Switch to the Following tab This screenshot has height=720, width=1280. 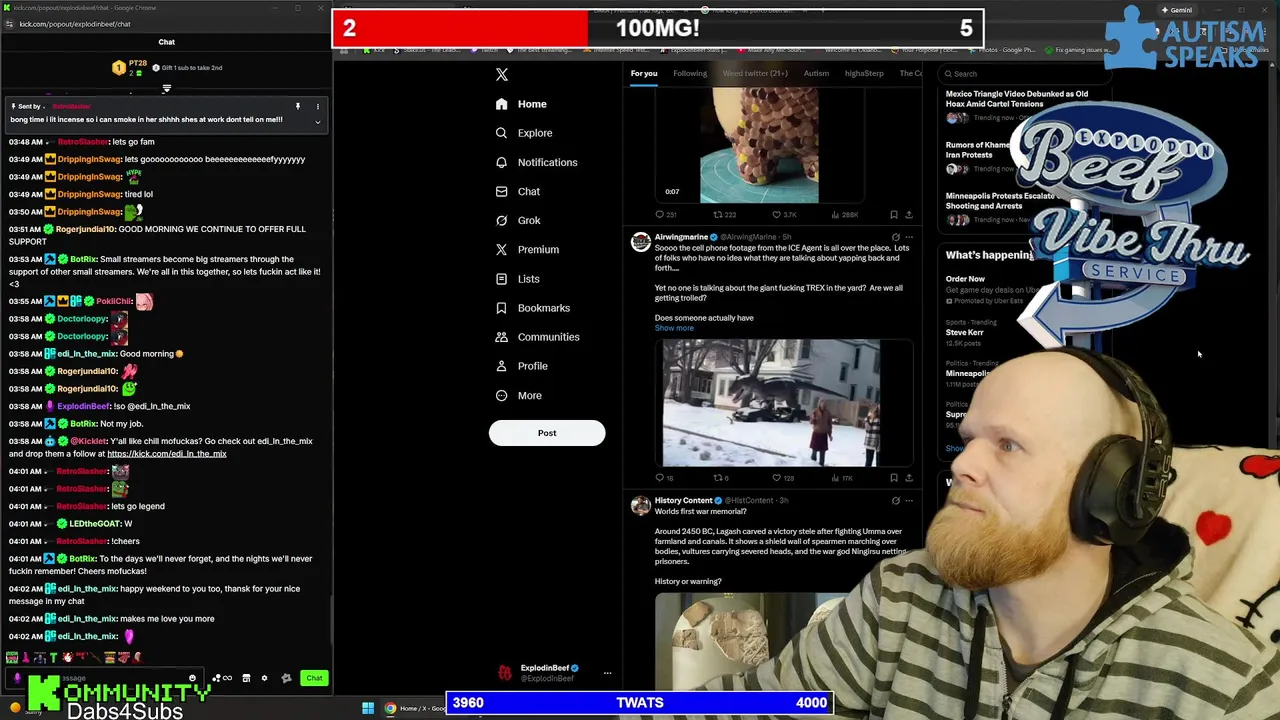tap(690, 73)
